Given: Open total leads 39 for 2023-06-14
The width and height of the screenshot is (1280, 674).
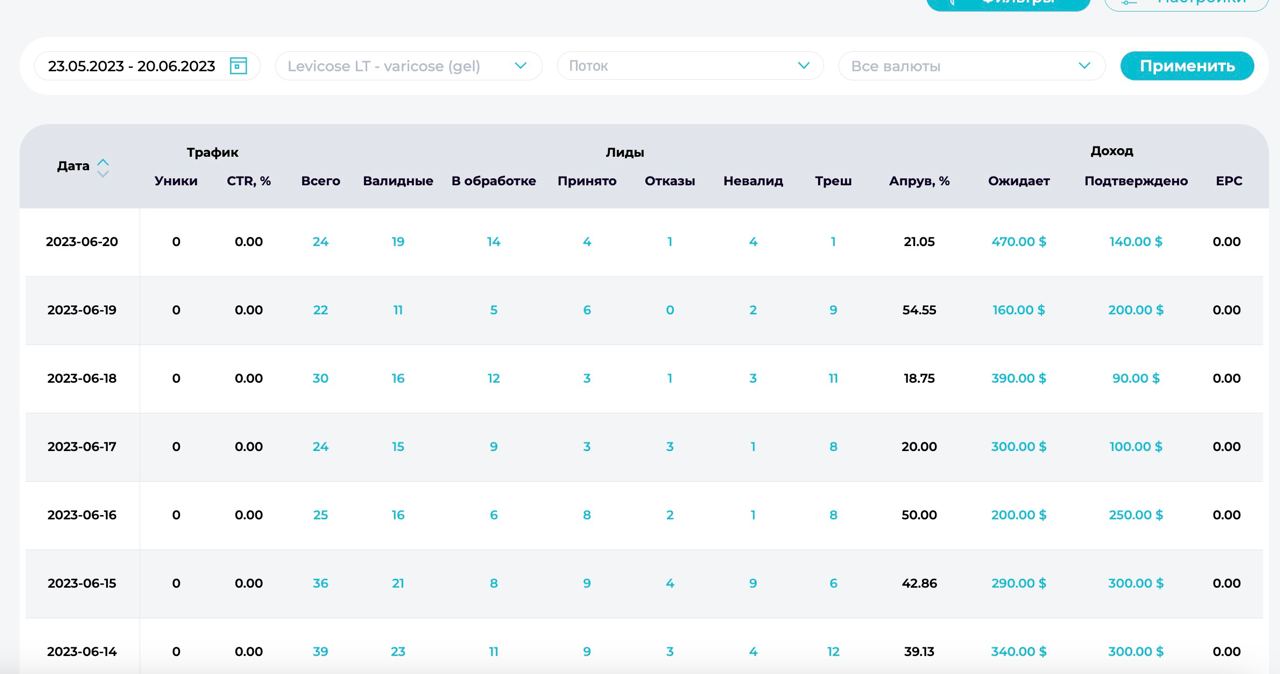Looking at the screenshot, I should click(320, 652).
